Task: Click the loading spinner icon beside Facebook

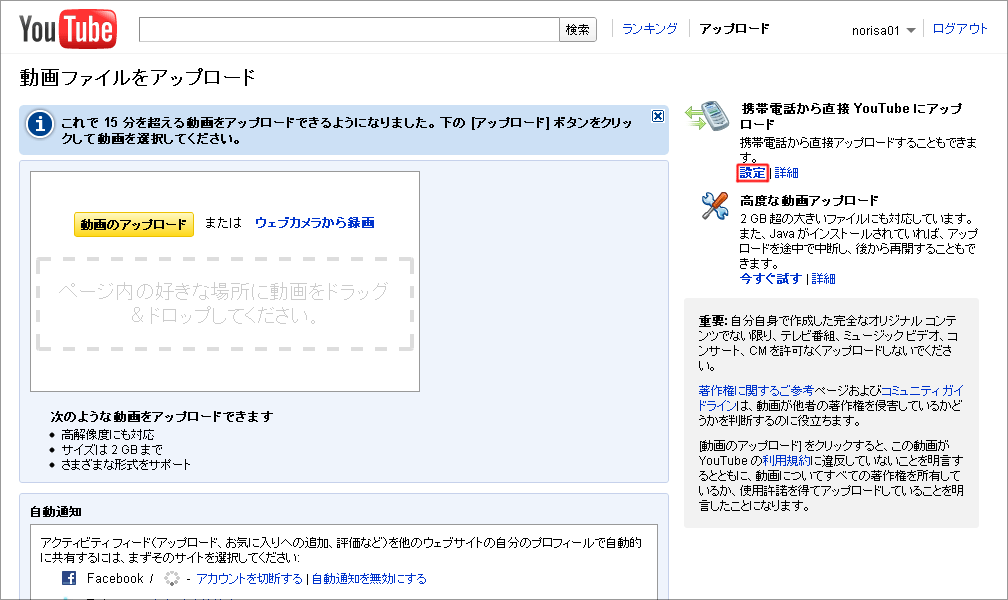Action: tap(172, 578)
